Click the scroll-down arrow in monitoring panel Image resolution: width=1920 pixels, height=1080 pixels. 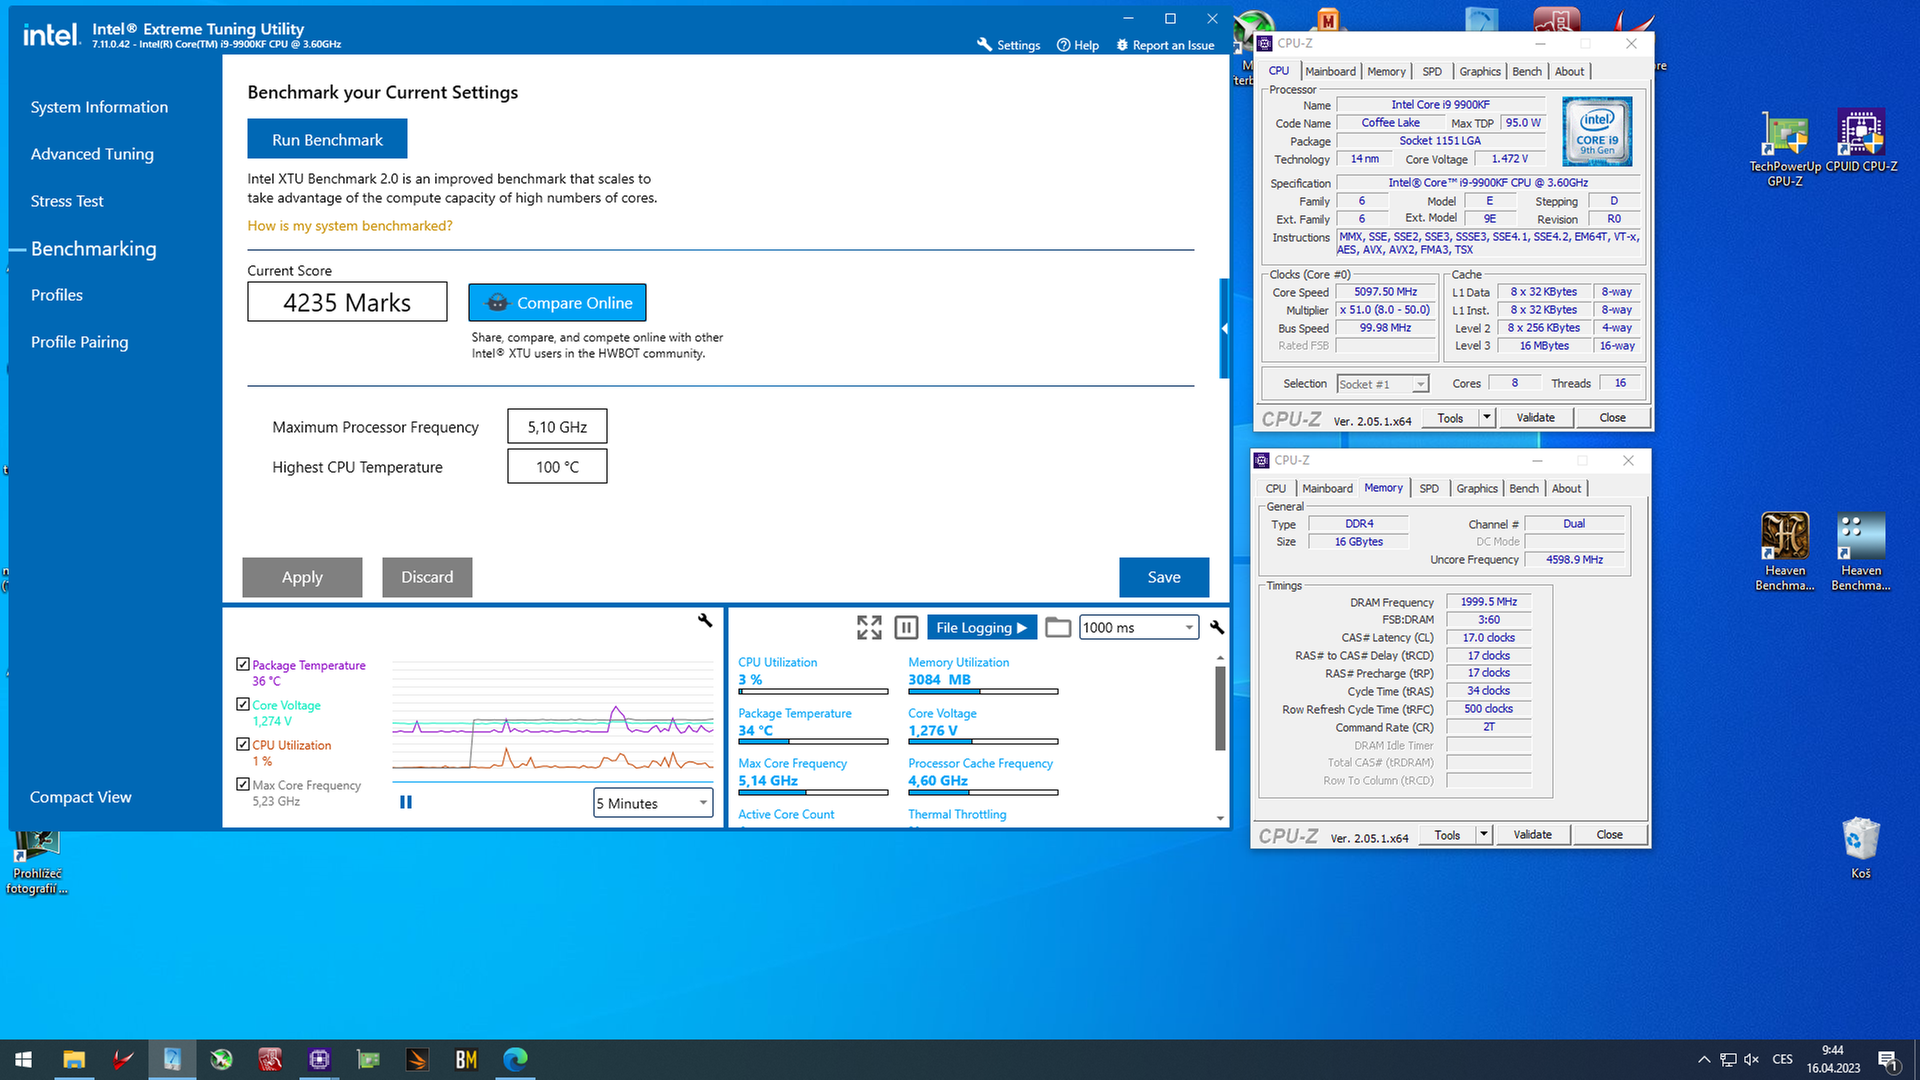coord(1220,818)
